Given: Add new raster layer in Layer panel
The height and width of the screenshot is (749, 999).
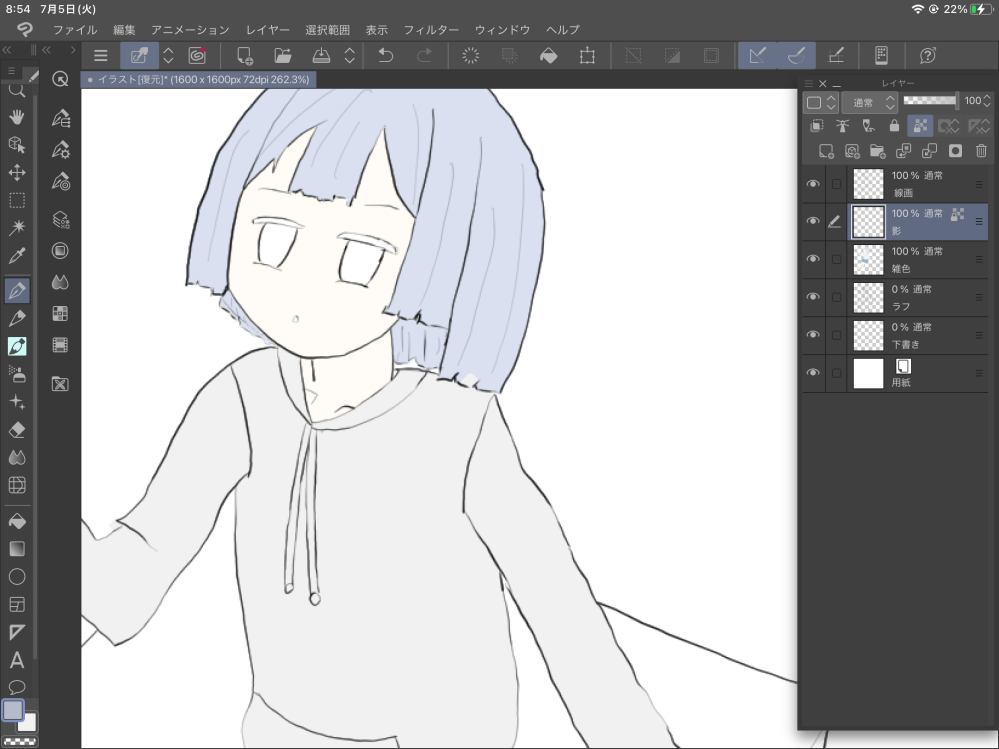Looking at the screenshot, I should click(x=826, y=151).
